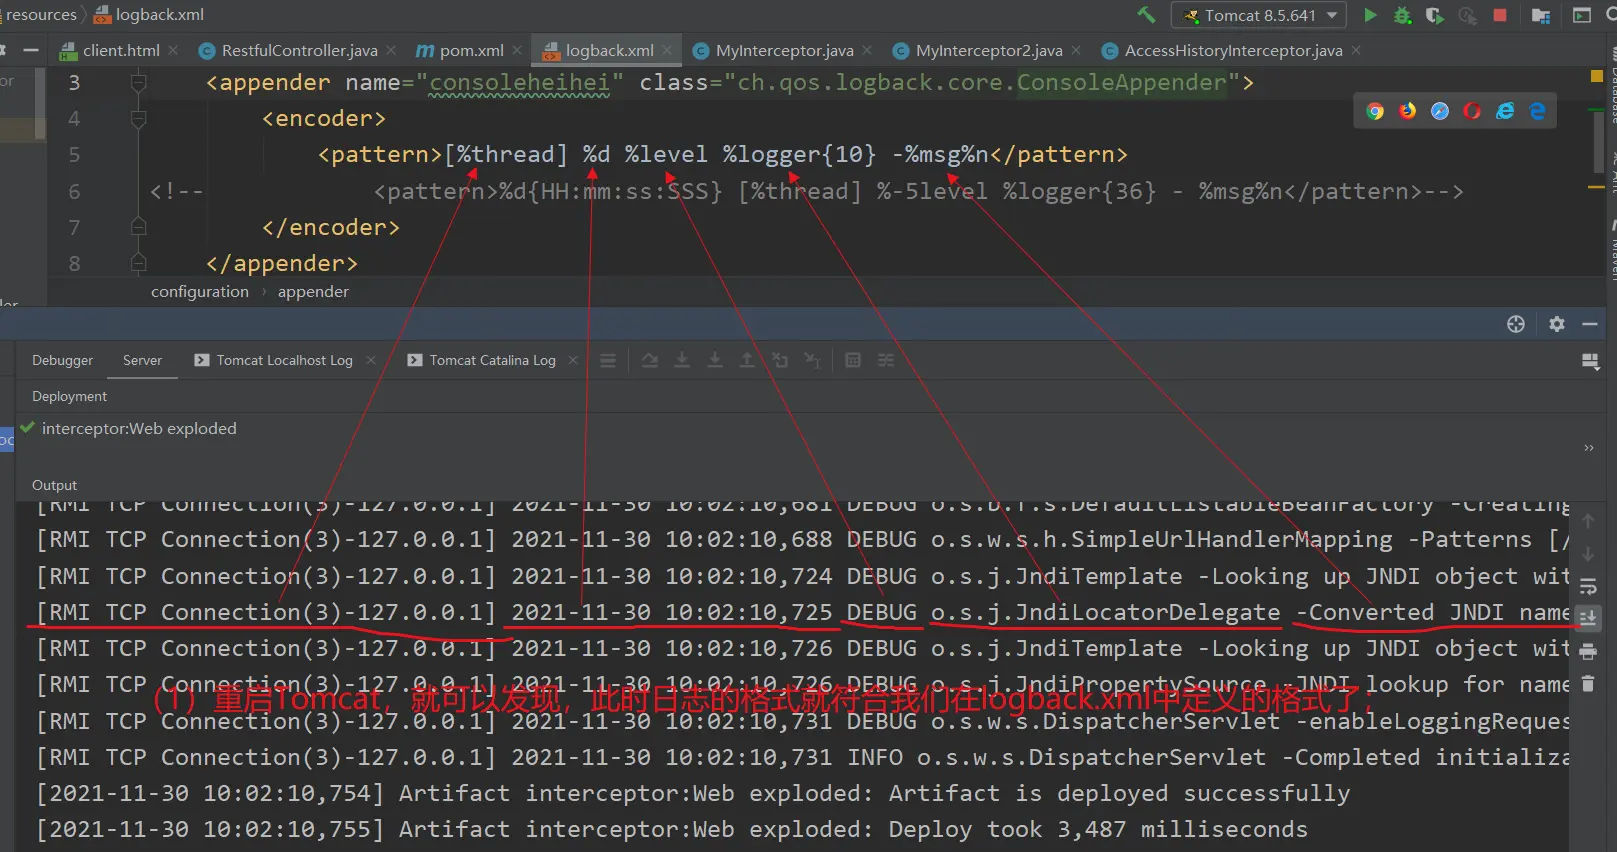This screenshot has width=1617, height=852.
Task: Open preview in Chrome browser
Action: click(x=1375, y=111)
